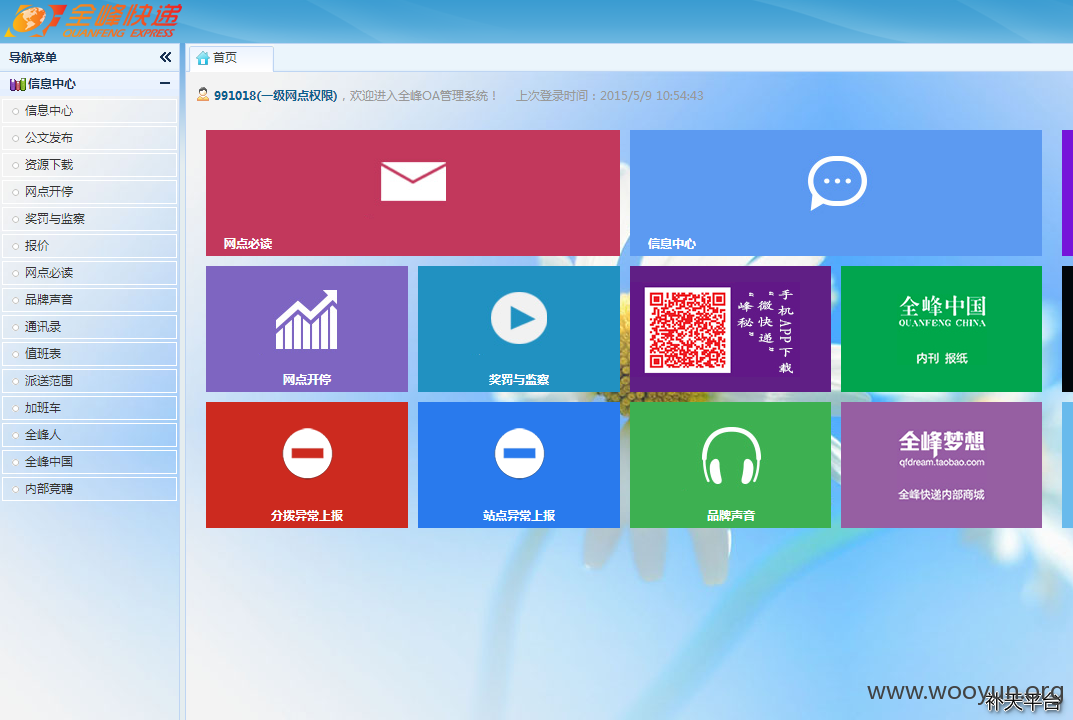Select 网点开停 in the sidebar
Viewport: 1073px width, 720px height.
[90, 192]
